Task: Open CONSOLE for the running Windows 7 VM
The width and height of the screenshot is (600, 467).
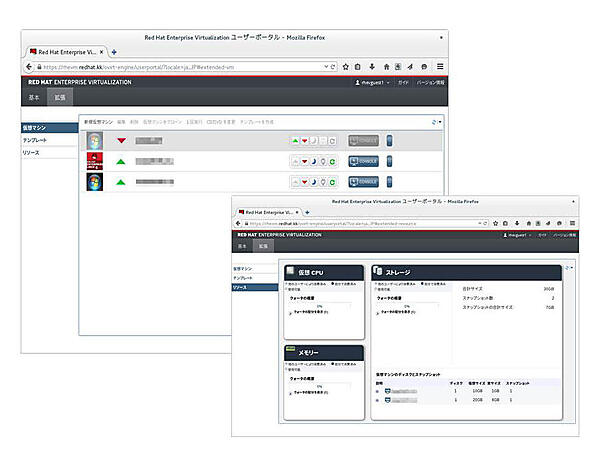Action: (364, 182)
